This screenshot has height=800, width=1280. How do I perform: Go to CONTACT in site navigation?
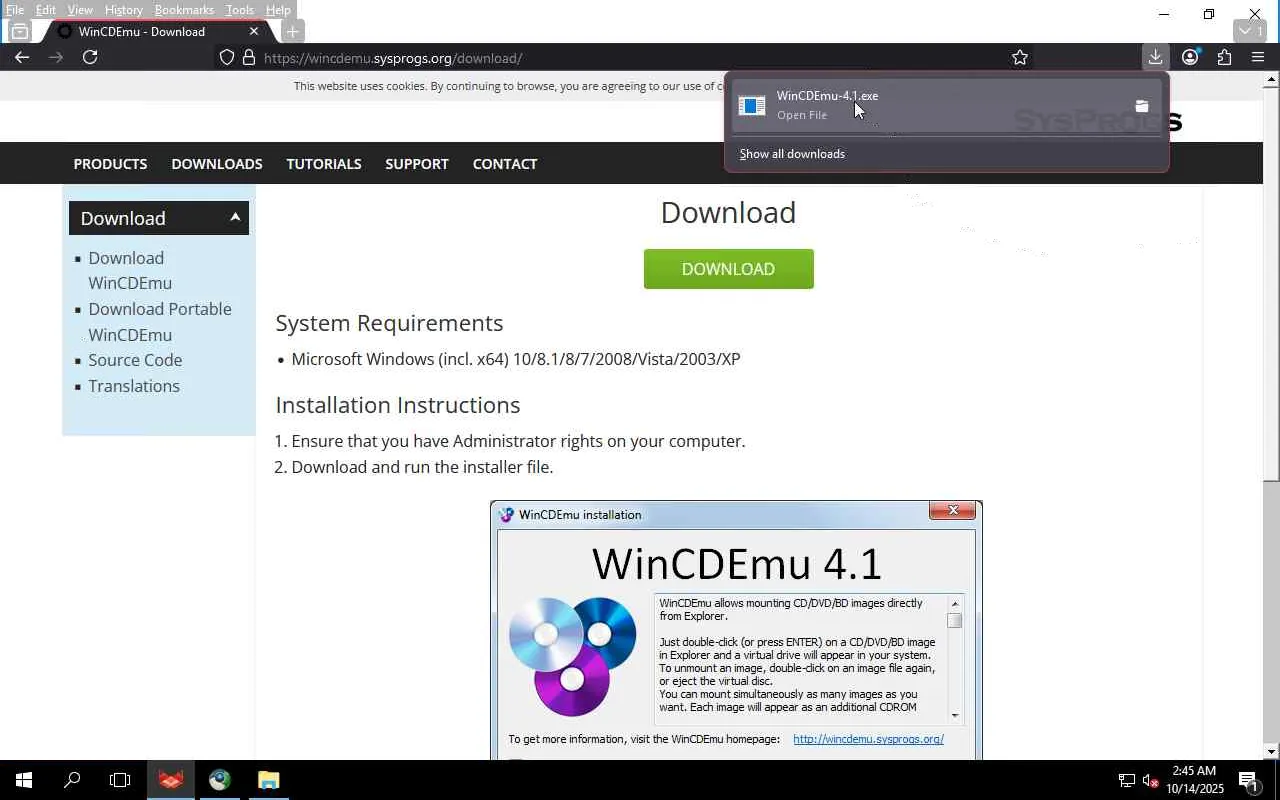[505, 164]
